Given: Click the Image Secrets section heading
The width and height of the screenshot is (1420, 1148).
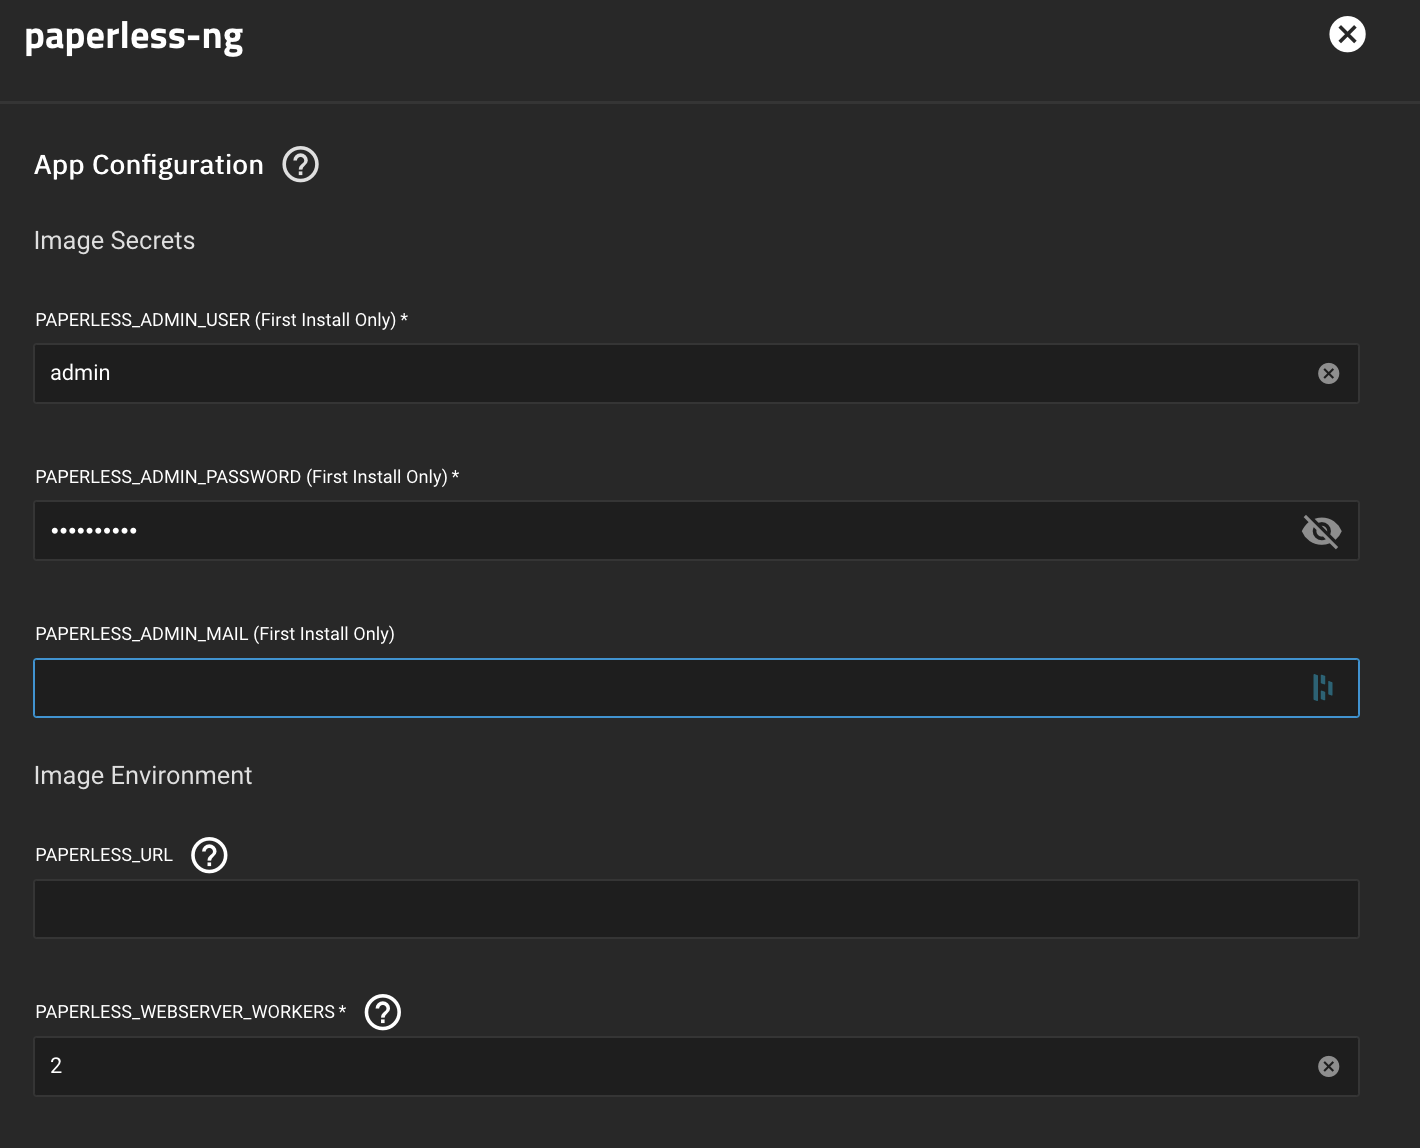Looking at the screenshot, I should [114, 241].
